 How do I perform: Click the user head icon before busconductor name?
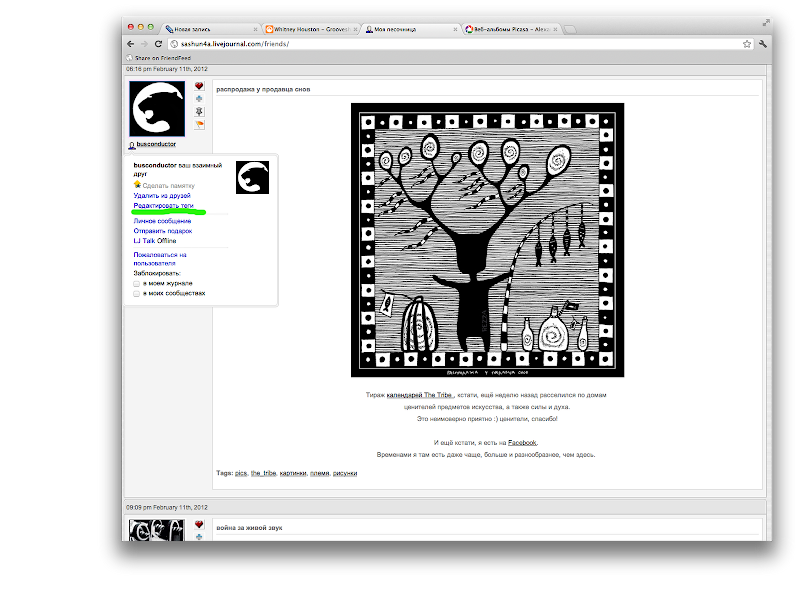(132, 145)
